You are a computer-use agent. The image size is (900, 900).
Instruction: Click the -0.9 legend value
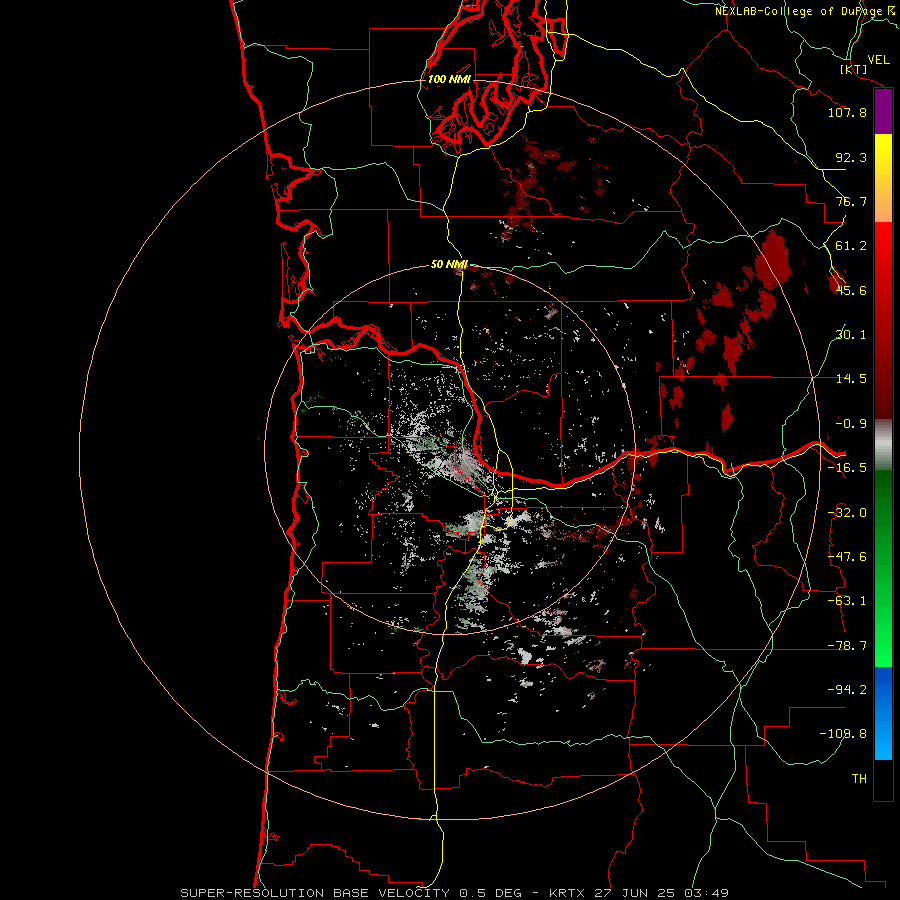click(851, 424)
